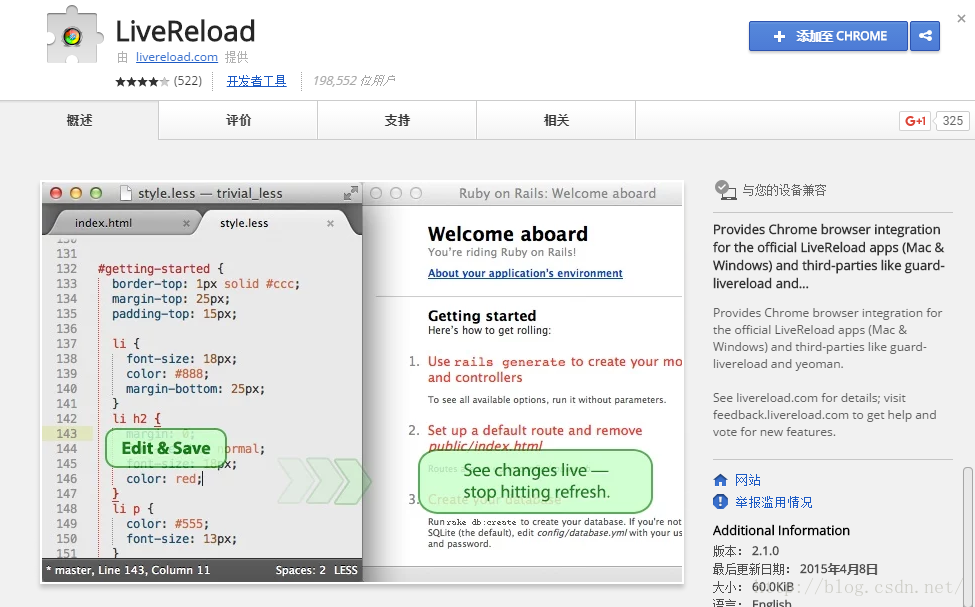975x607 pixels.
Task: Click the LiveReload title heading
Action: pos(185,31)
